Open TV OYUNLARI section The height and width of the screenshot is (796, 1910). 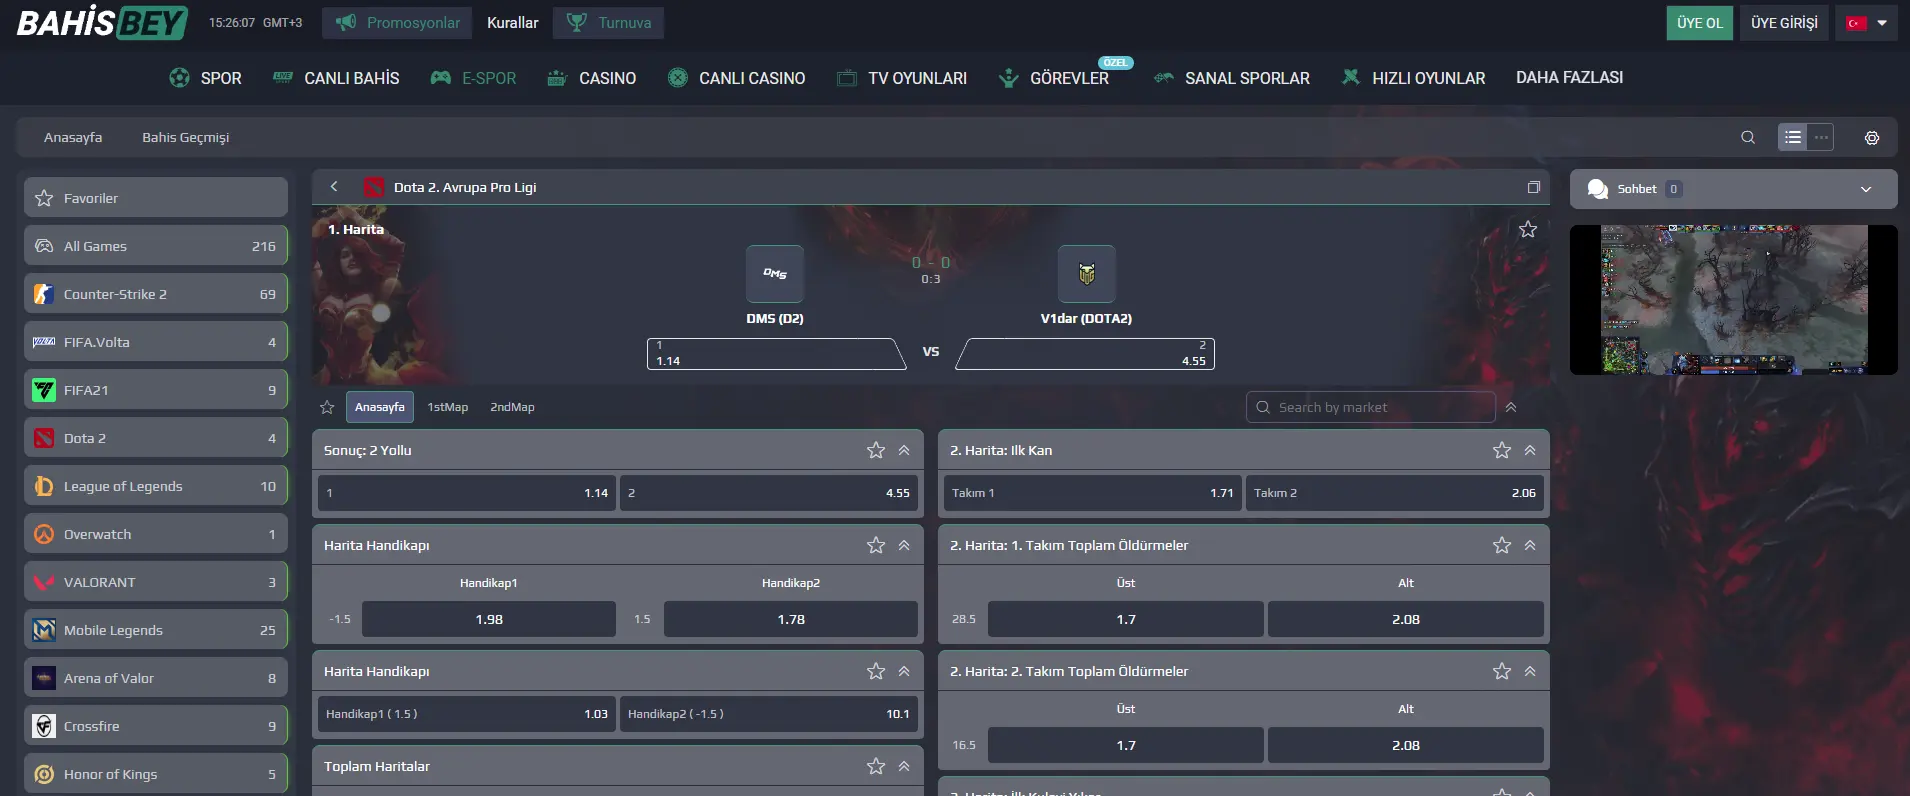[901, 78]
